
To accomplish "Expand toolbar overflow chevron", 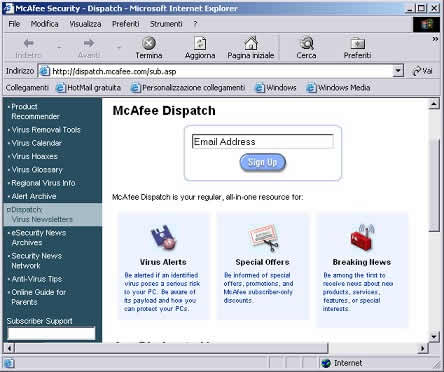I will click(x=435, y=39).
